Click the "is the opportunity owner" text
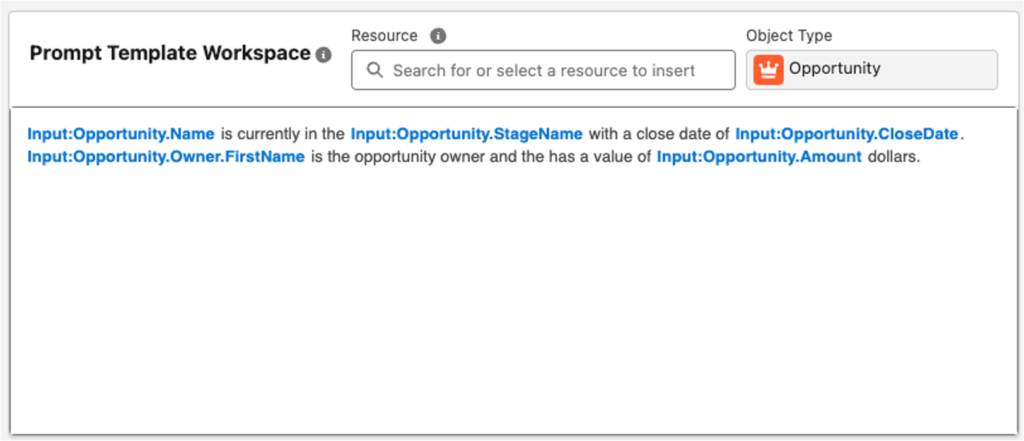 point(398,157)
